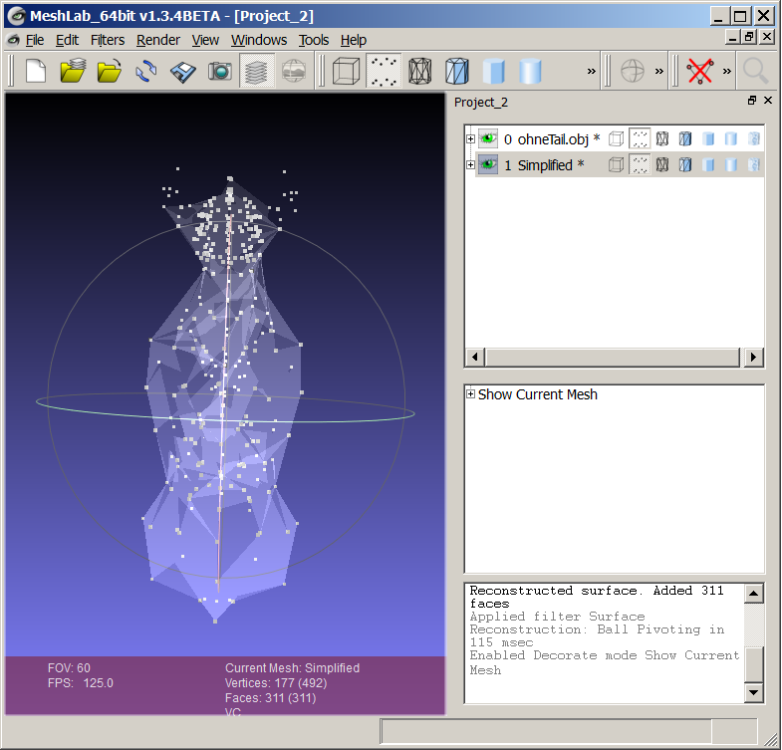This screenshot has width=782, height=750.
Task: Set wireframe mode for ohneTail.obj layer
Action: (662, 139)
